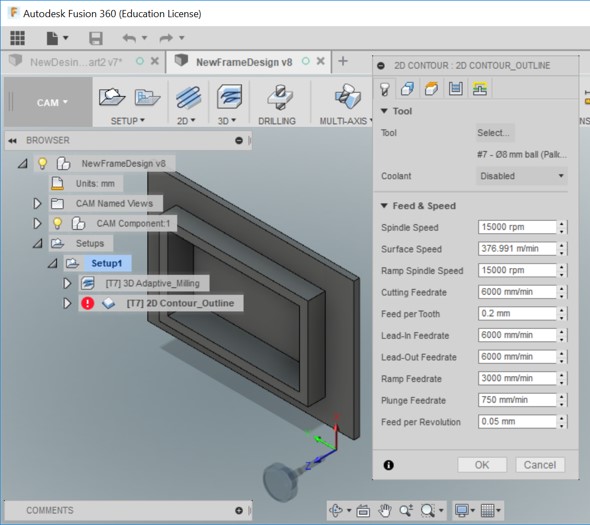590x525 pixels.
Task: Click the New Setup icon
Action: coord(111,97)
